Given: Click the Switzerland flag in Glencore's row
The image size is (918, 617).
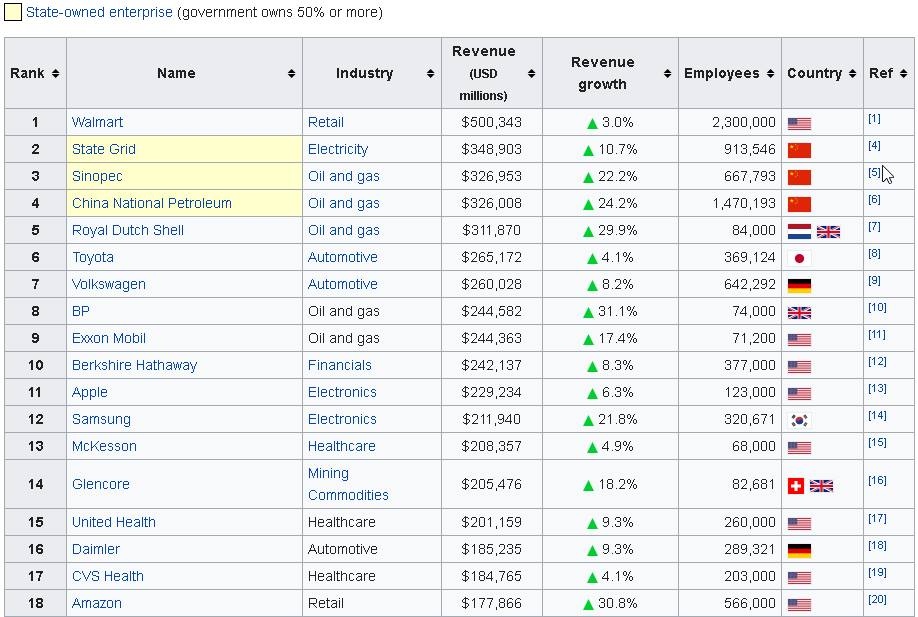Looking at the screenshot, I should click(796, 486).
